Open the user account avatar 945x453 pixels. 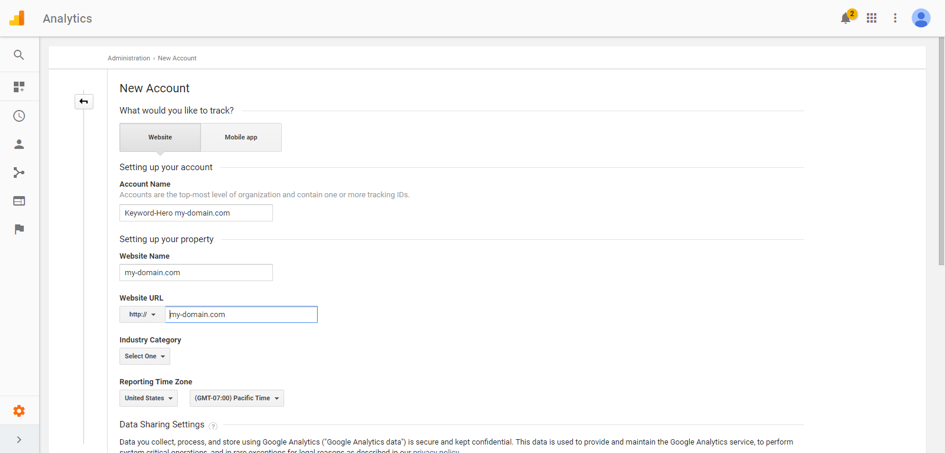921,18
